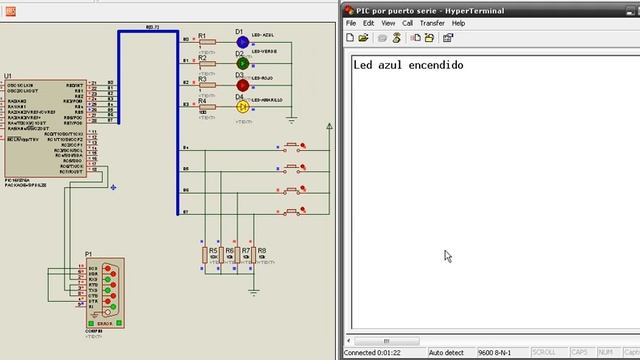
Task: Select the red LED D3
Action: point(242,85)
